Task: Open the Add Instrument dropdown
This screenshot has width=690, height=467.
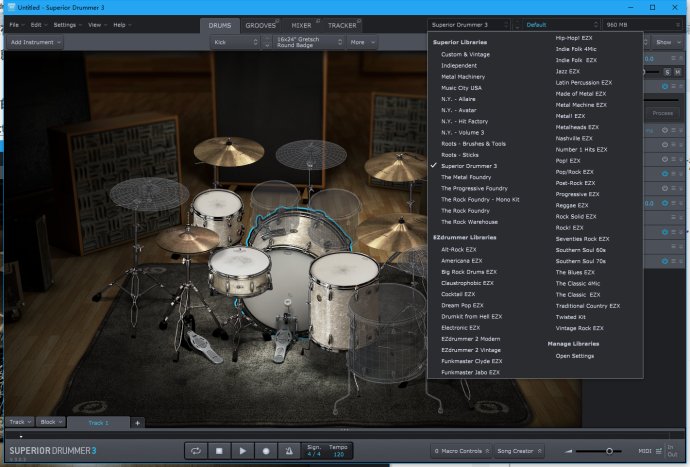Action: pyautogui.click(x=35, y=42)
